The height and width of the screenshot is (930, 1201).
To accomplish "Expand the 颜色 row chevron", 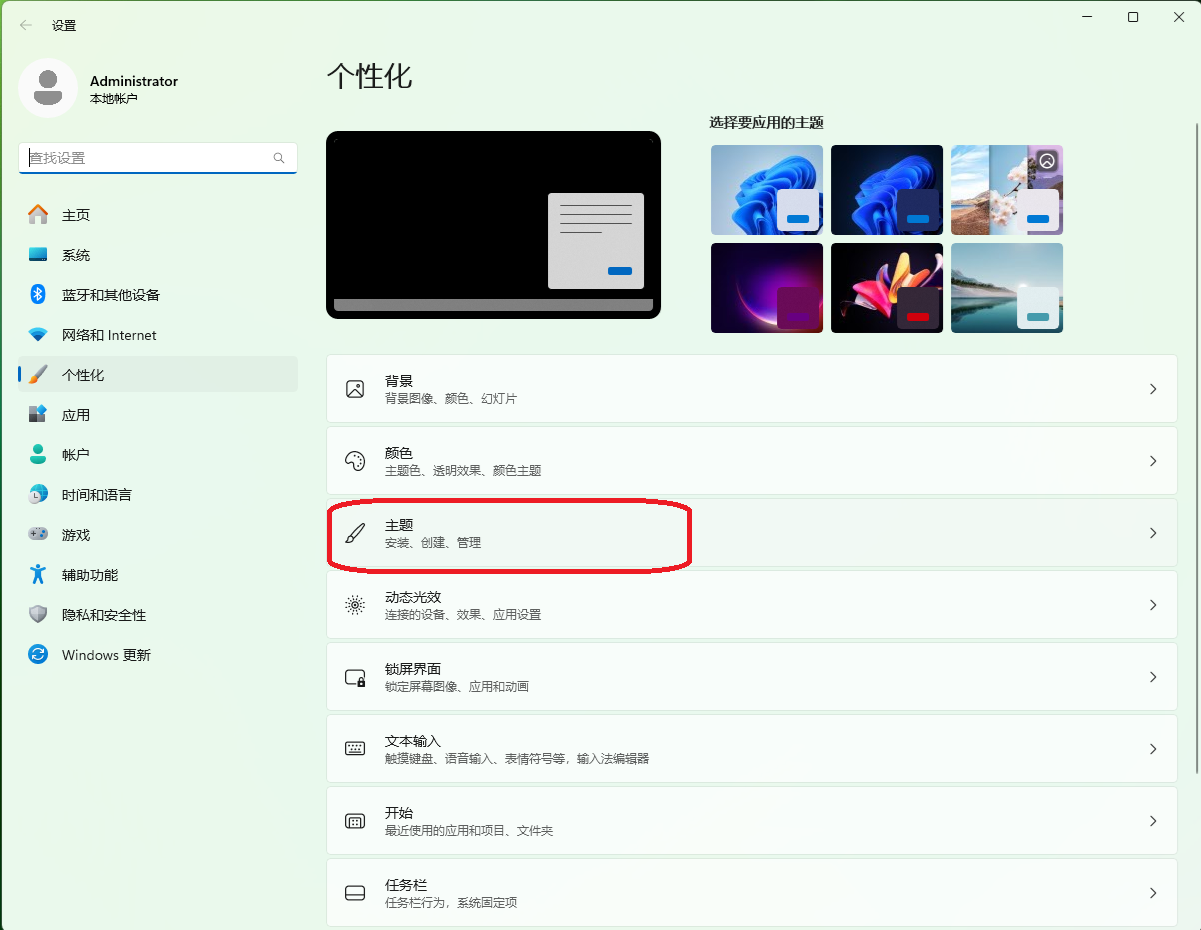I will tap(1153, 461).
